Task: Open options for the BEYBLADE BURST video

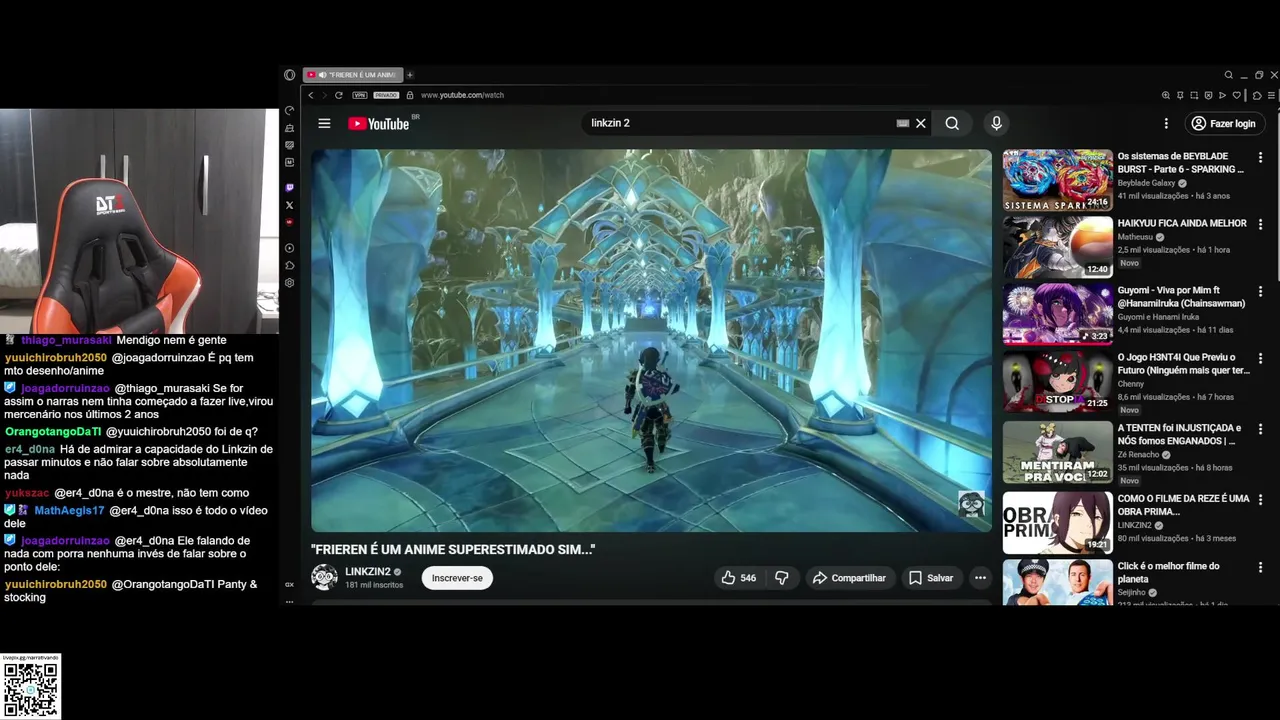Action: click(x=1260, y=158)
